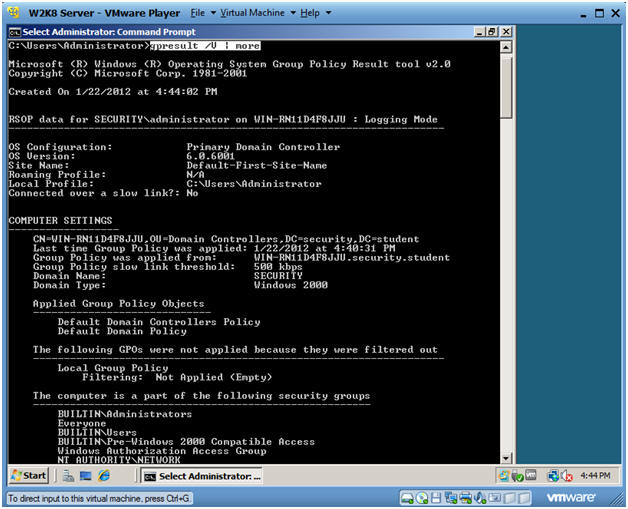This screenshot has height=509, width=628.
Task: Click the 'NT AUTHORITY\NETWORK' entry
Action: click(x=119, y=460)
